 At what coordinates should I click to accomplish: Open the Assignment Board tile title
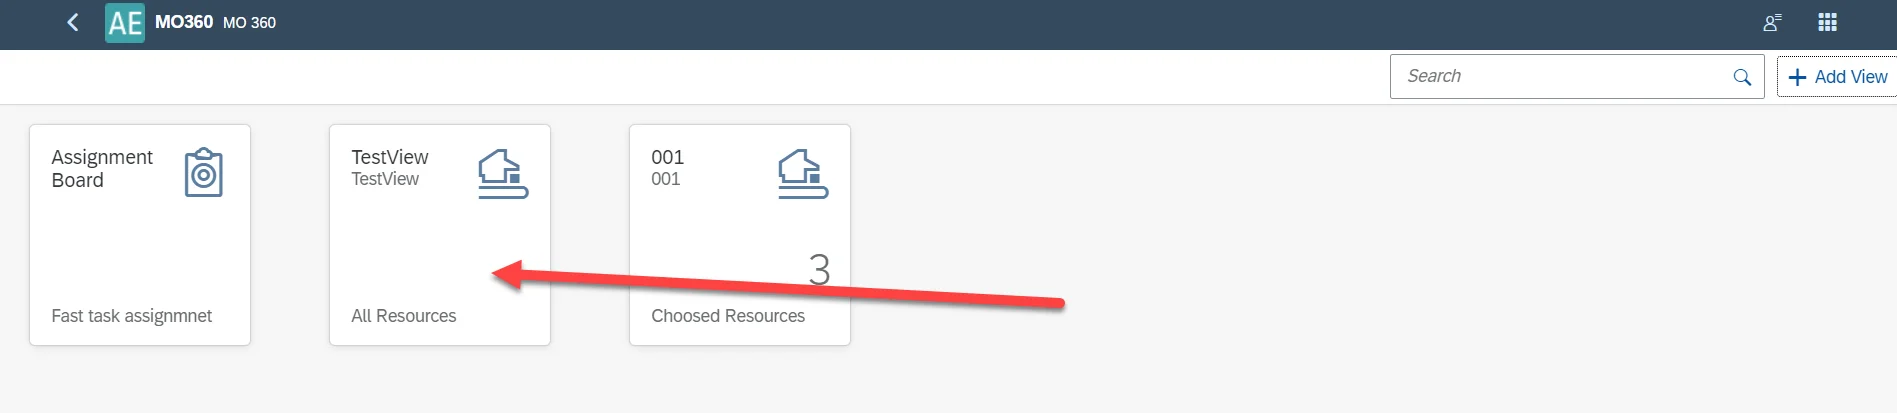tap(102, 168)
